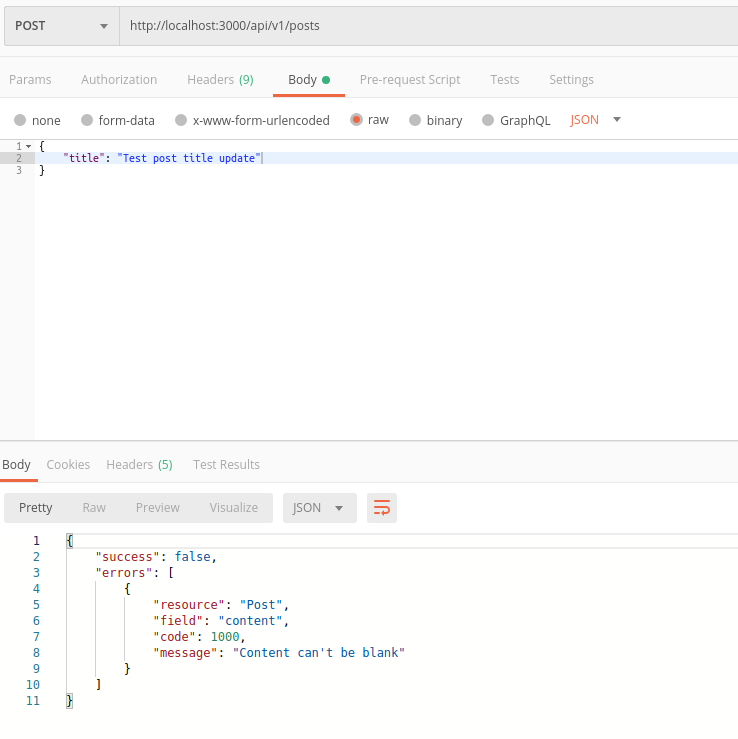Open the Pre-request Script tab

coord(410,80)
